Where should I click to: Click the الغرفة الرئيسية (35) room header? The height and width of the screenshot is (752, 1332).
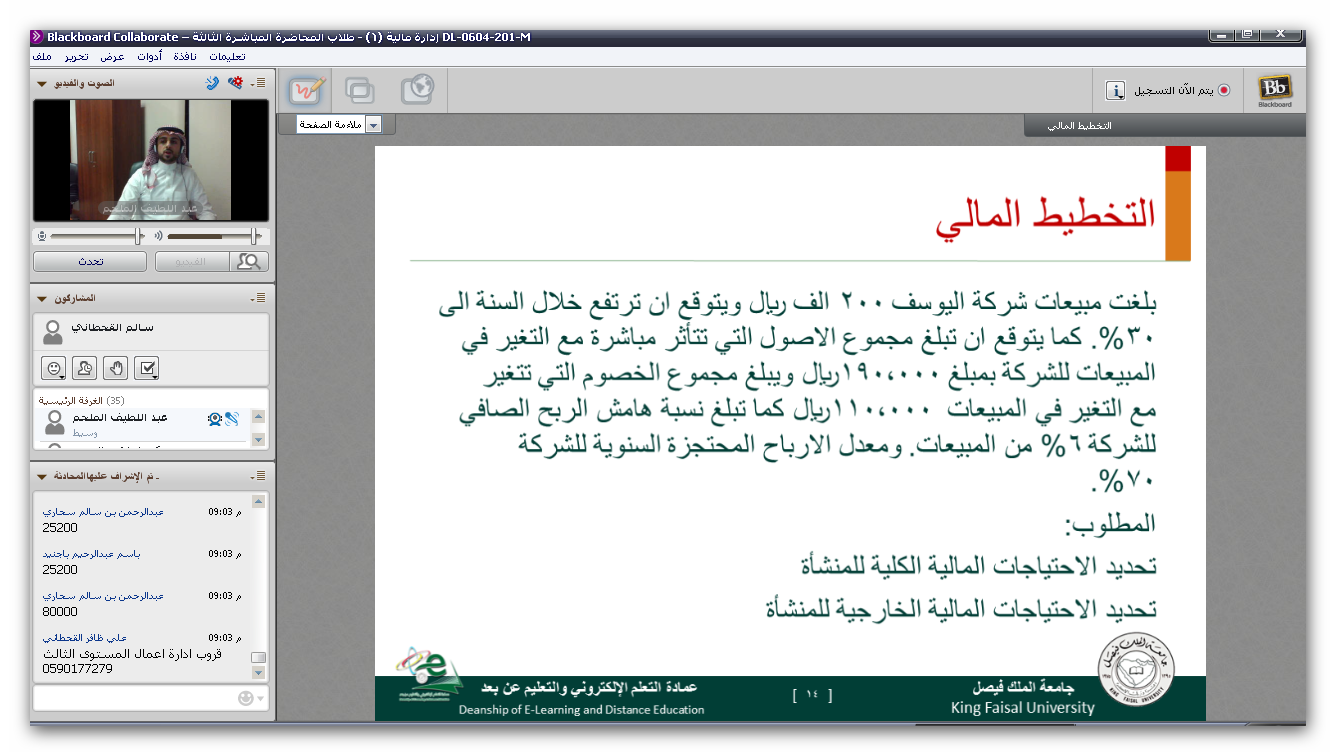tap(83, 400)
